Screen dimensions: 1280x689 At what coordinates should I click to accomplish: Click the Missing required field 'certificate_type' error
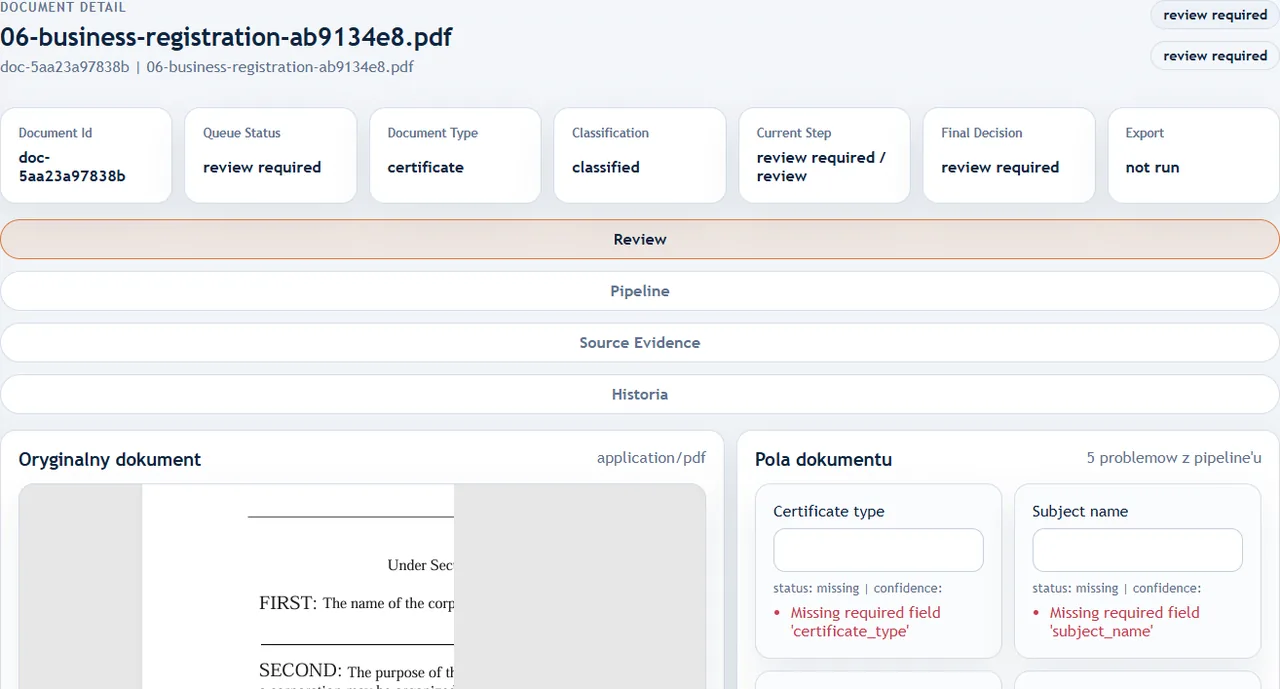865,622
